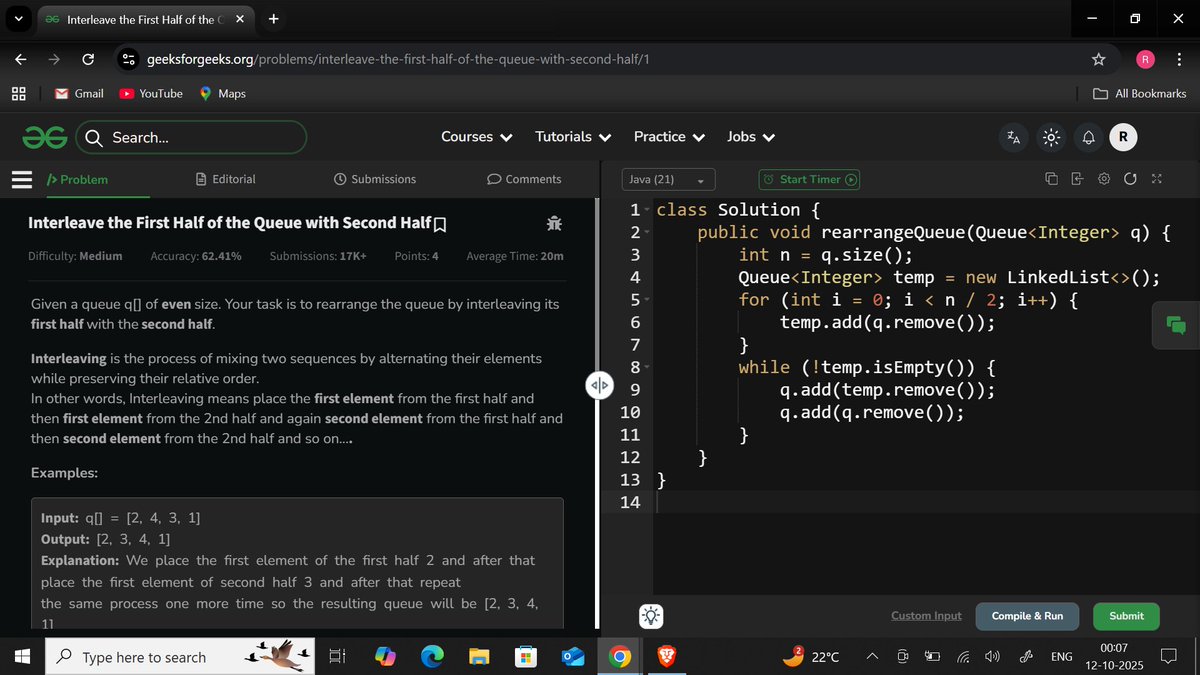Open the Gmail bookmark
Screen dimensions: 1200x675
pos(79,93)
